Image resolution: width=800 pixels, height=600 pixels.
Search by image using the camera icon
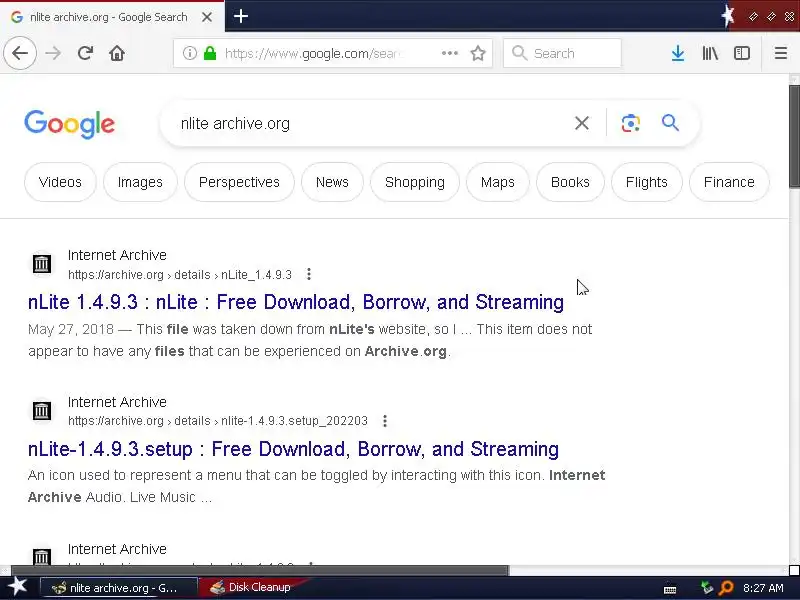631,123
